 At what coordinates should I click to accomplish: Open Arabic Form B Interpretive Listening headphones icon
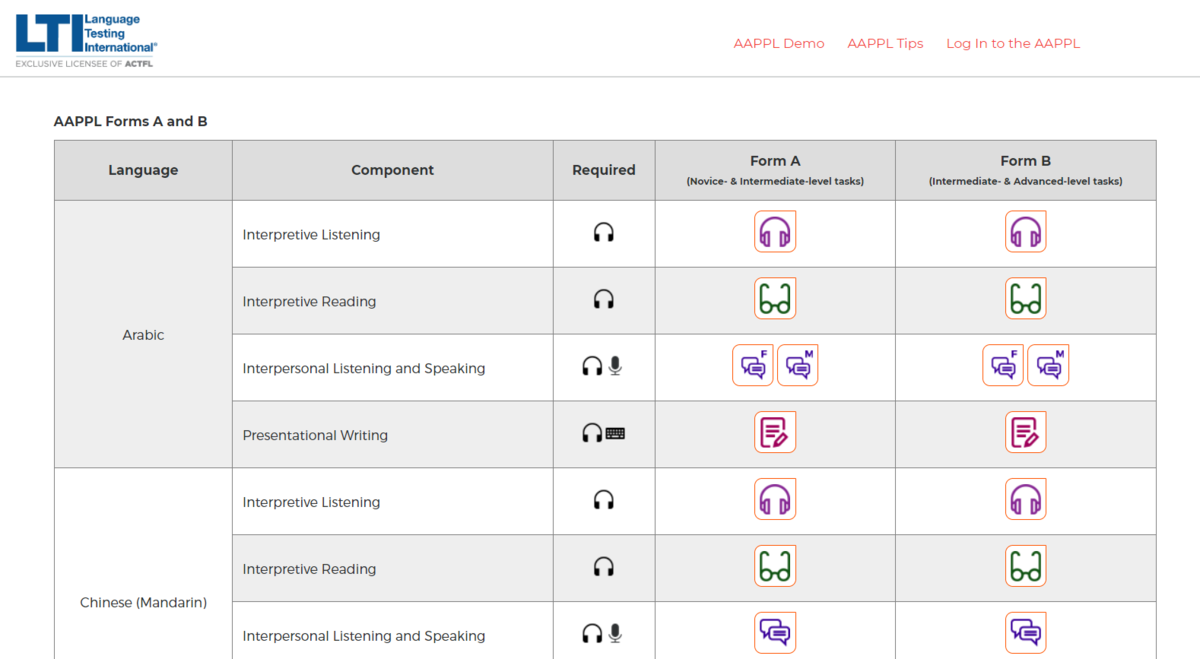point(1025,232)
